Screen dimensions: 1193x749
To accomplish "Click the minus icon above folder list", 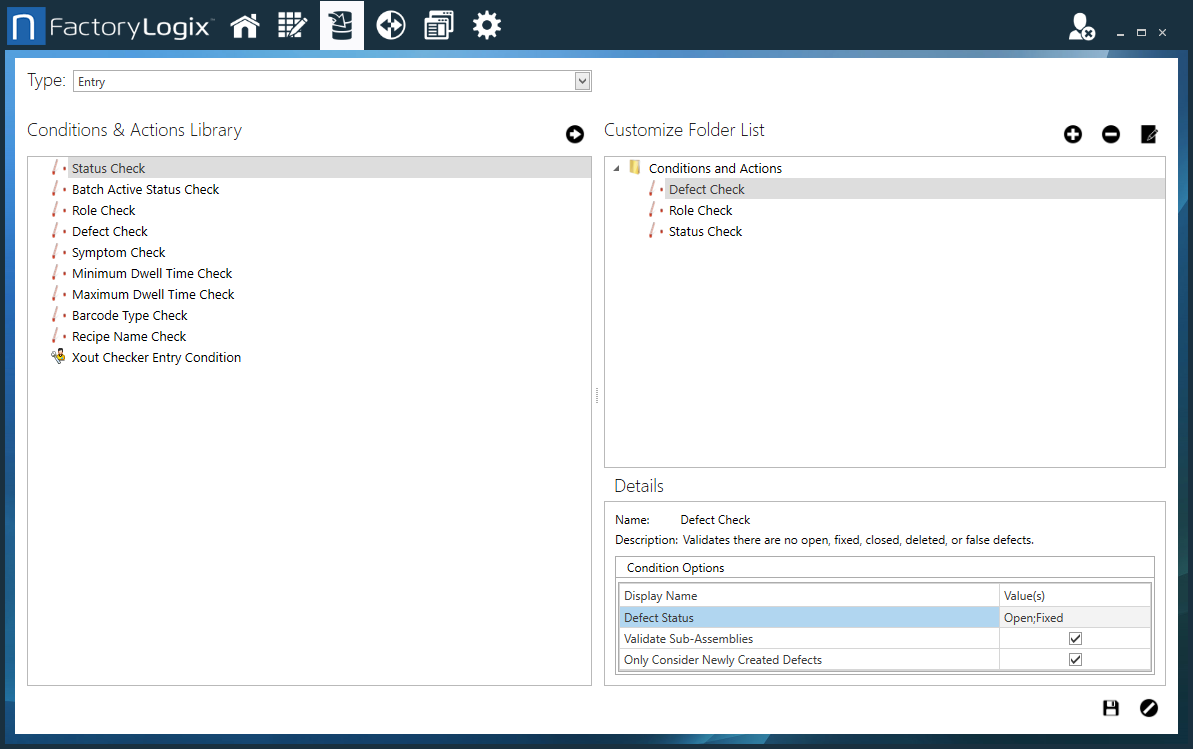I will point(1111,134).
